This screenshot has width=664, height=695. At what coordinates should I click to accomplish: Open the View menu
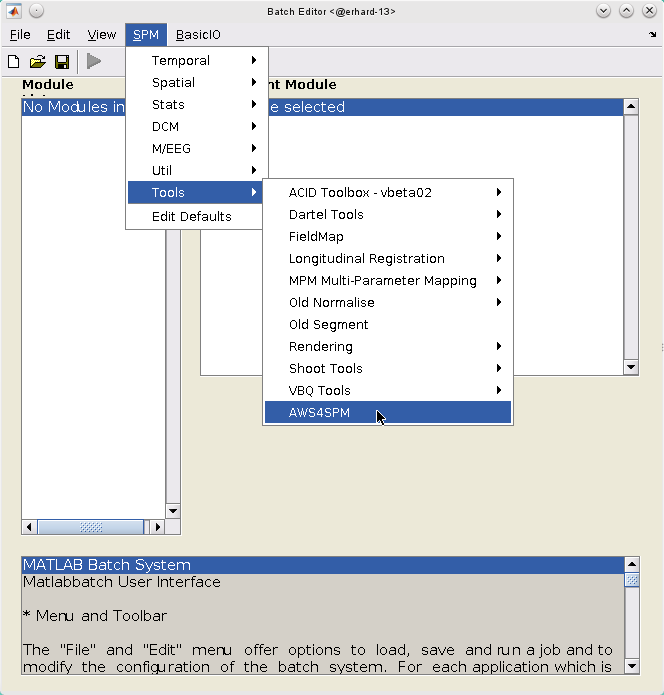pyautogui.click(x=102, y=35)
